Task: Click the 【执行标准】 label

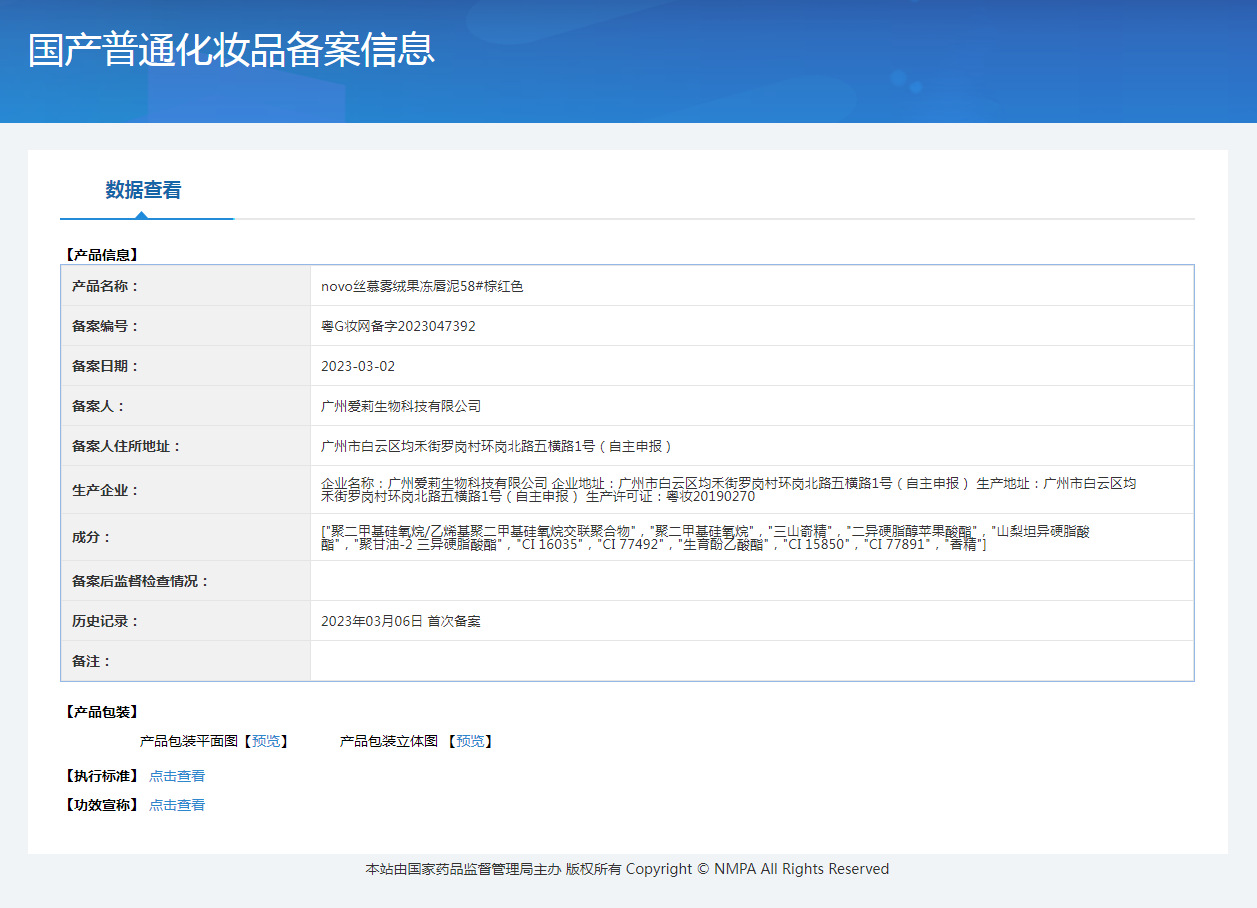Action: [101, 776]
